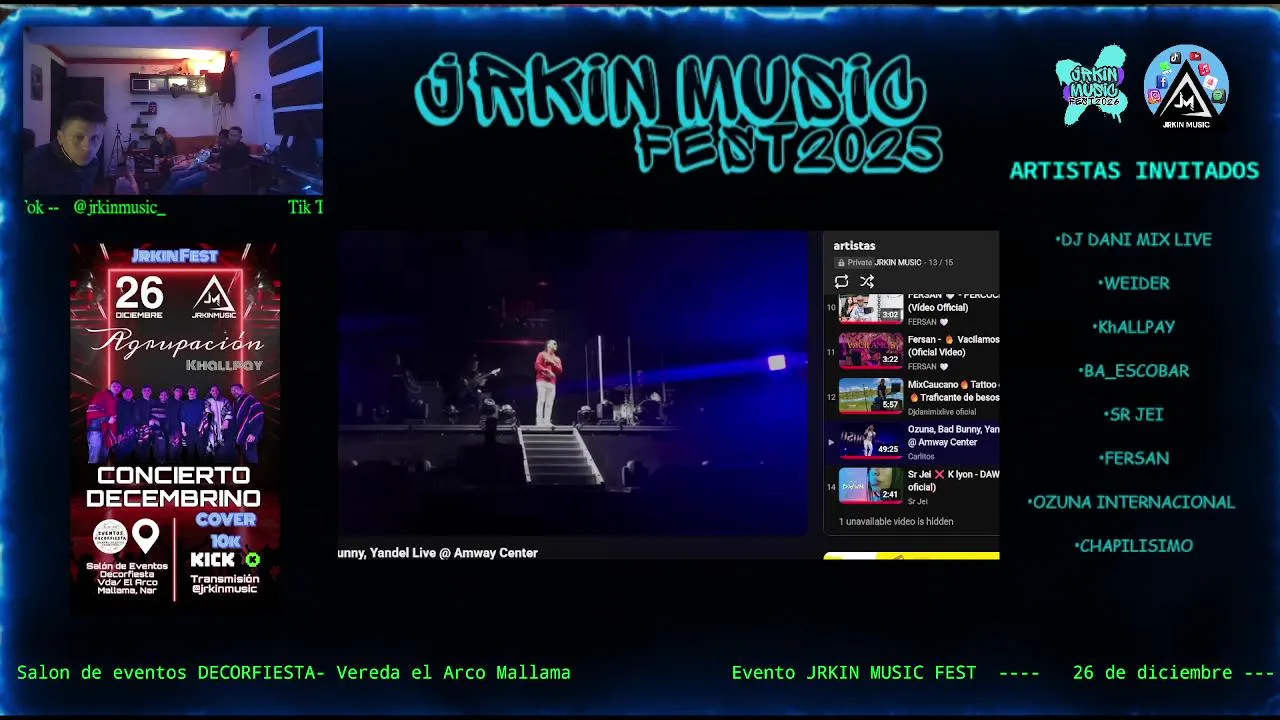Screen dimensions: 1280x720
Task: Open the 3:22 Vacilamos video thumbnail
Action: coord(871,351)
